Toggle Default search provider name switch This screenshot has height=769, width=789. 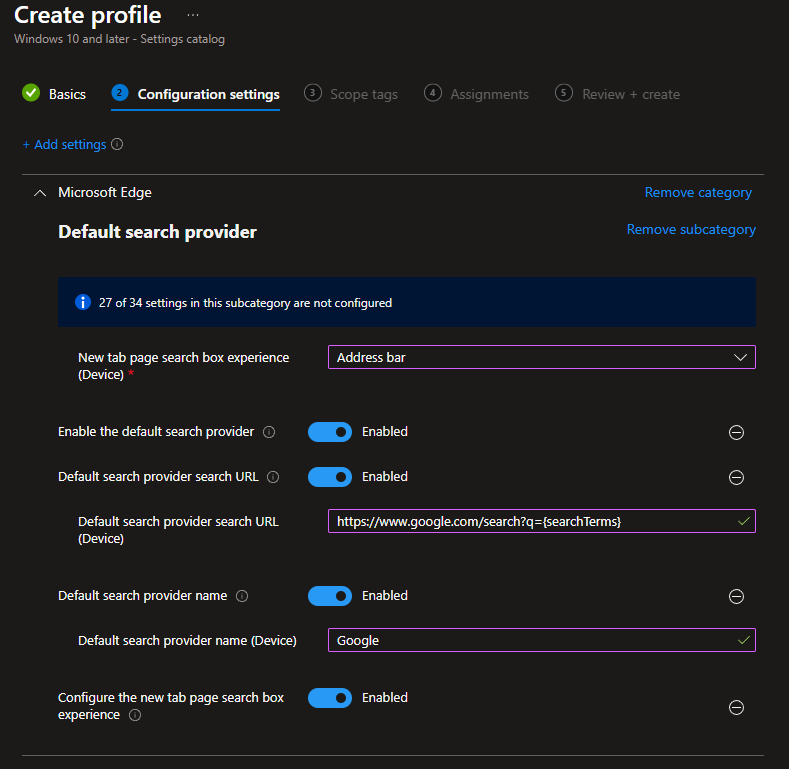click(x=330, y=596)
